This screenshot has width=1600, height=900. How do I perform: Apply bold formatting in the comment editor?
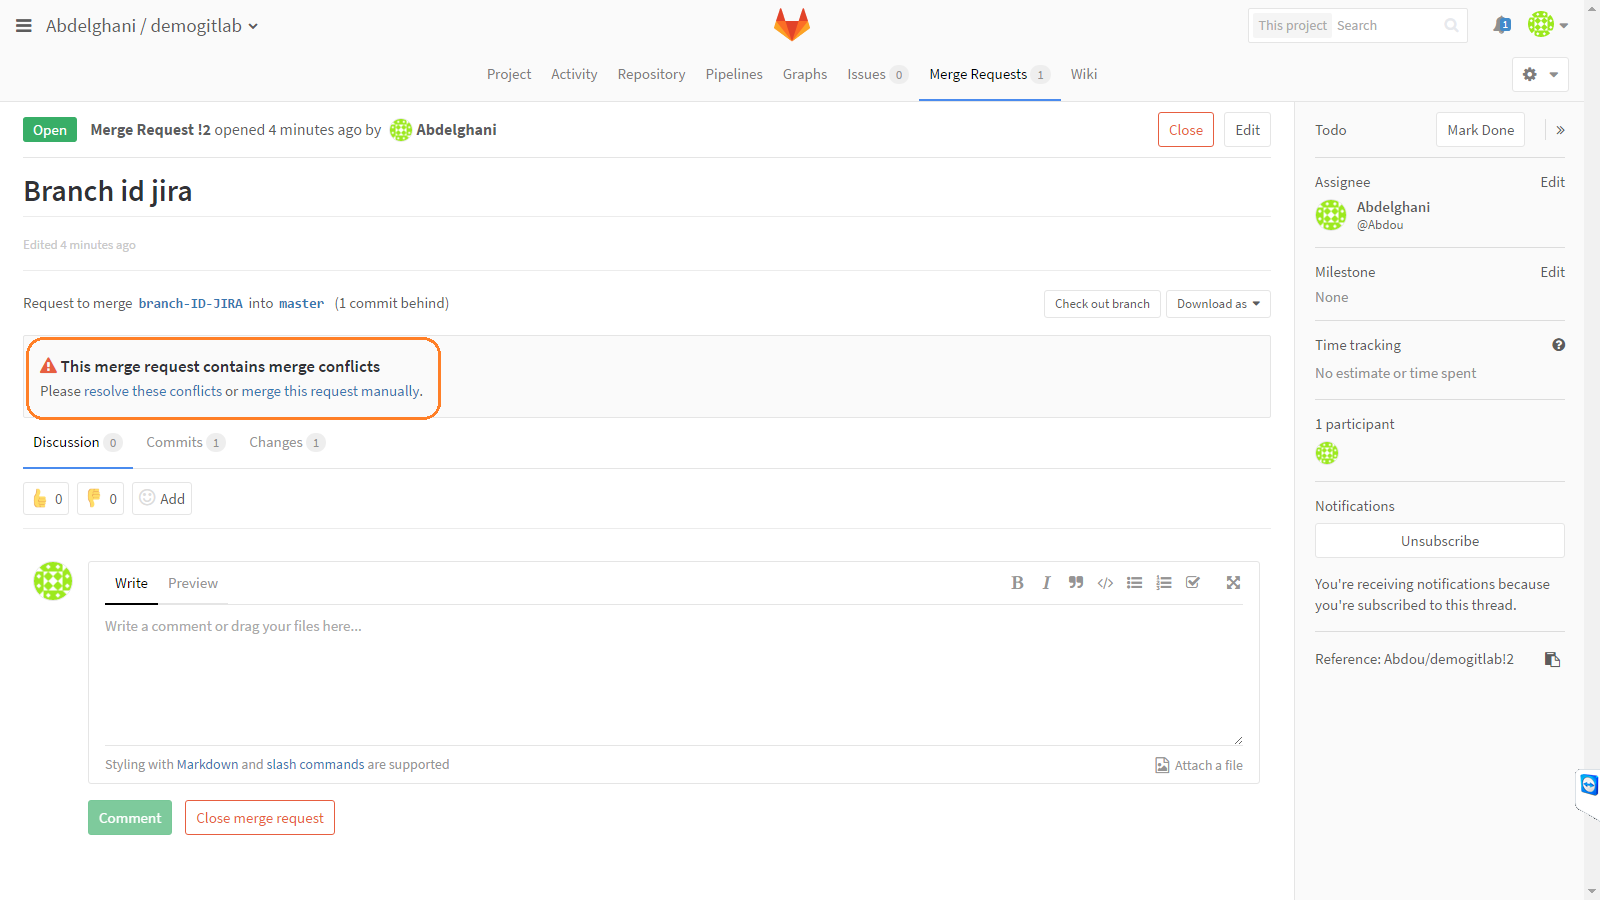point(1017,582)
